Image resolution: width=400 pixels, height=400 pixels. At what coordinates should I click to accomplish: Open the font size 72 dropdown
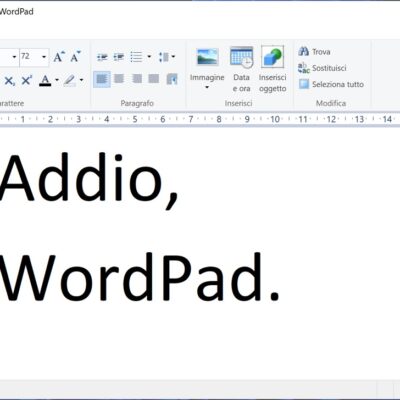(44, 57)
